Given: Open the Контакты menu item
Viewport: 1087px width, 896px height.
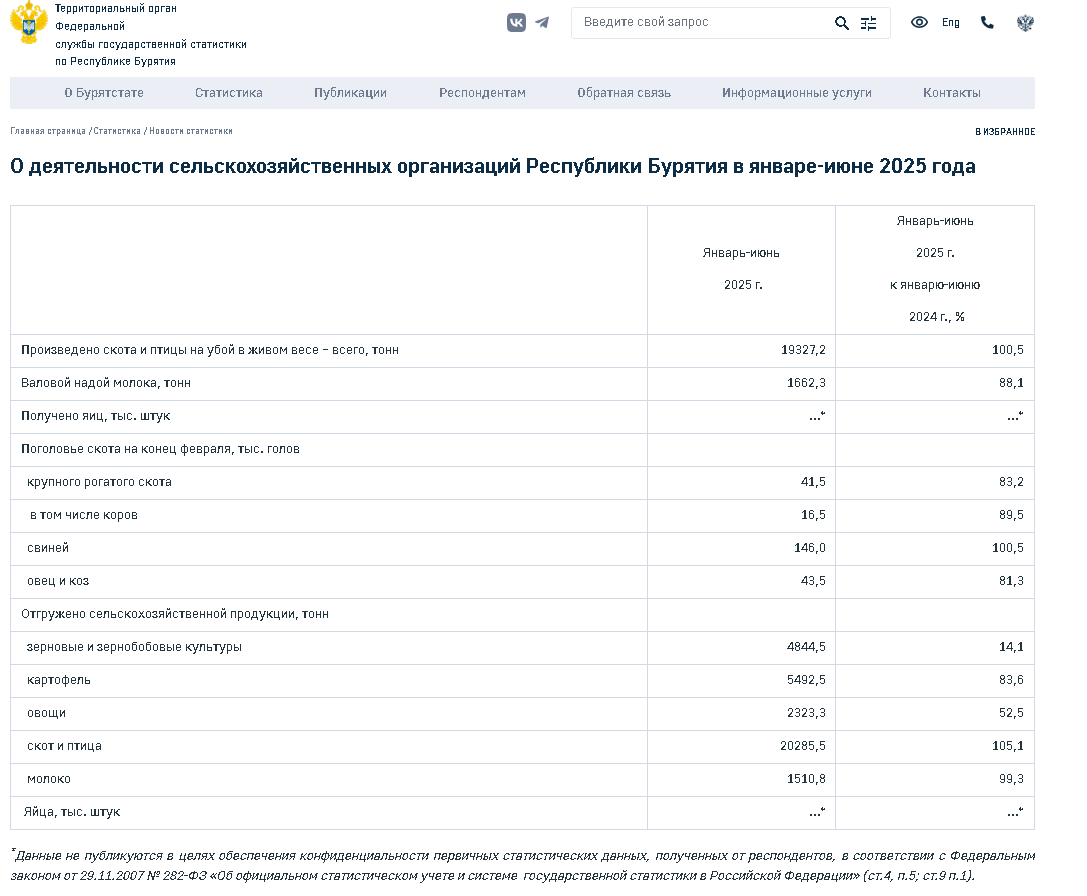Looking at the screenshot, I should [951, 93].
